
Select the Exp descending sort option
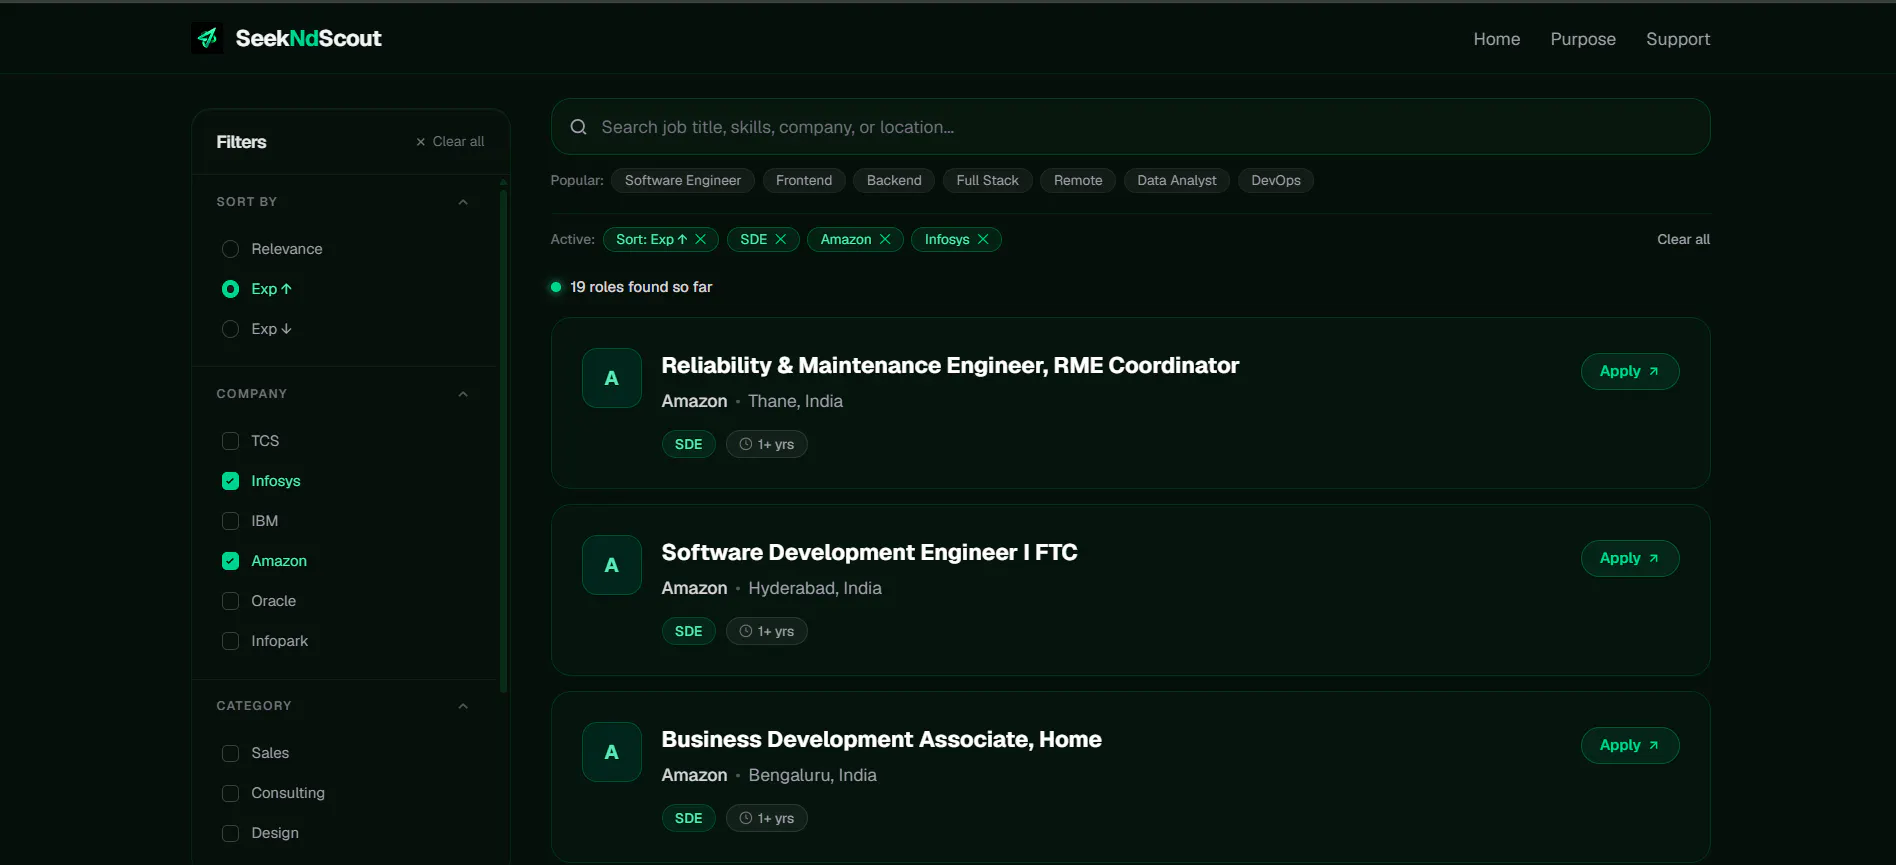point(230,329)
